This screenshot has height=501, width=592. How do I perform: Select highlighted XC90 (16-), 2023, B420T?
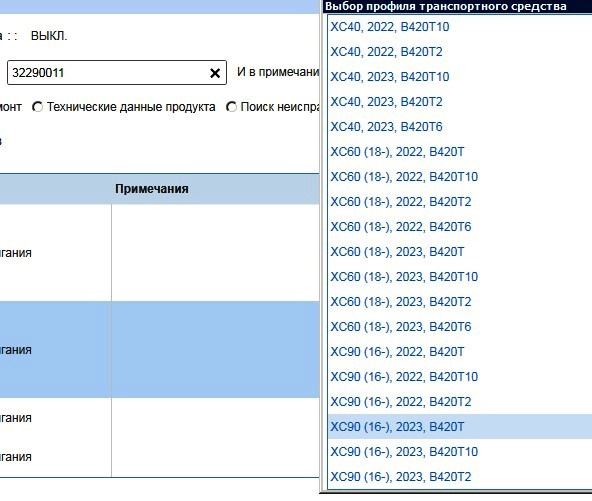click(x=460, y=427)
